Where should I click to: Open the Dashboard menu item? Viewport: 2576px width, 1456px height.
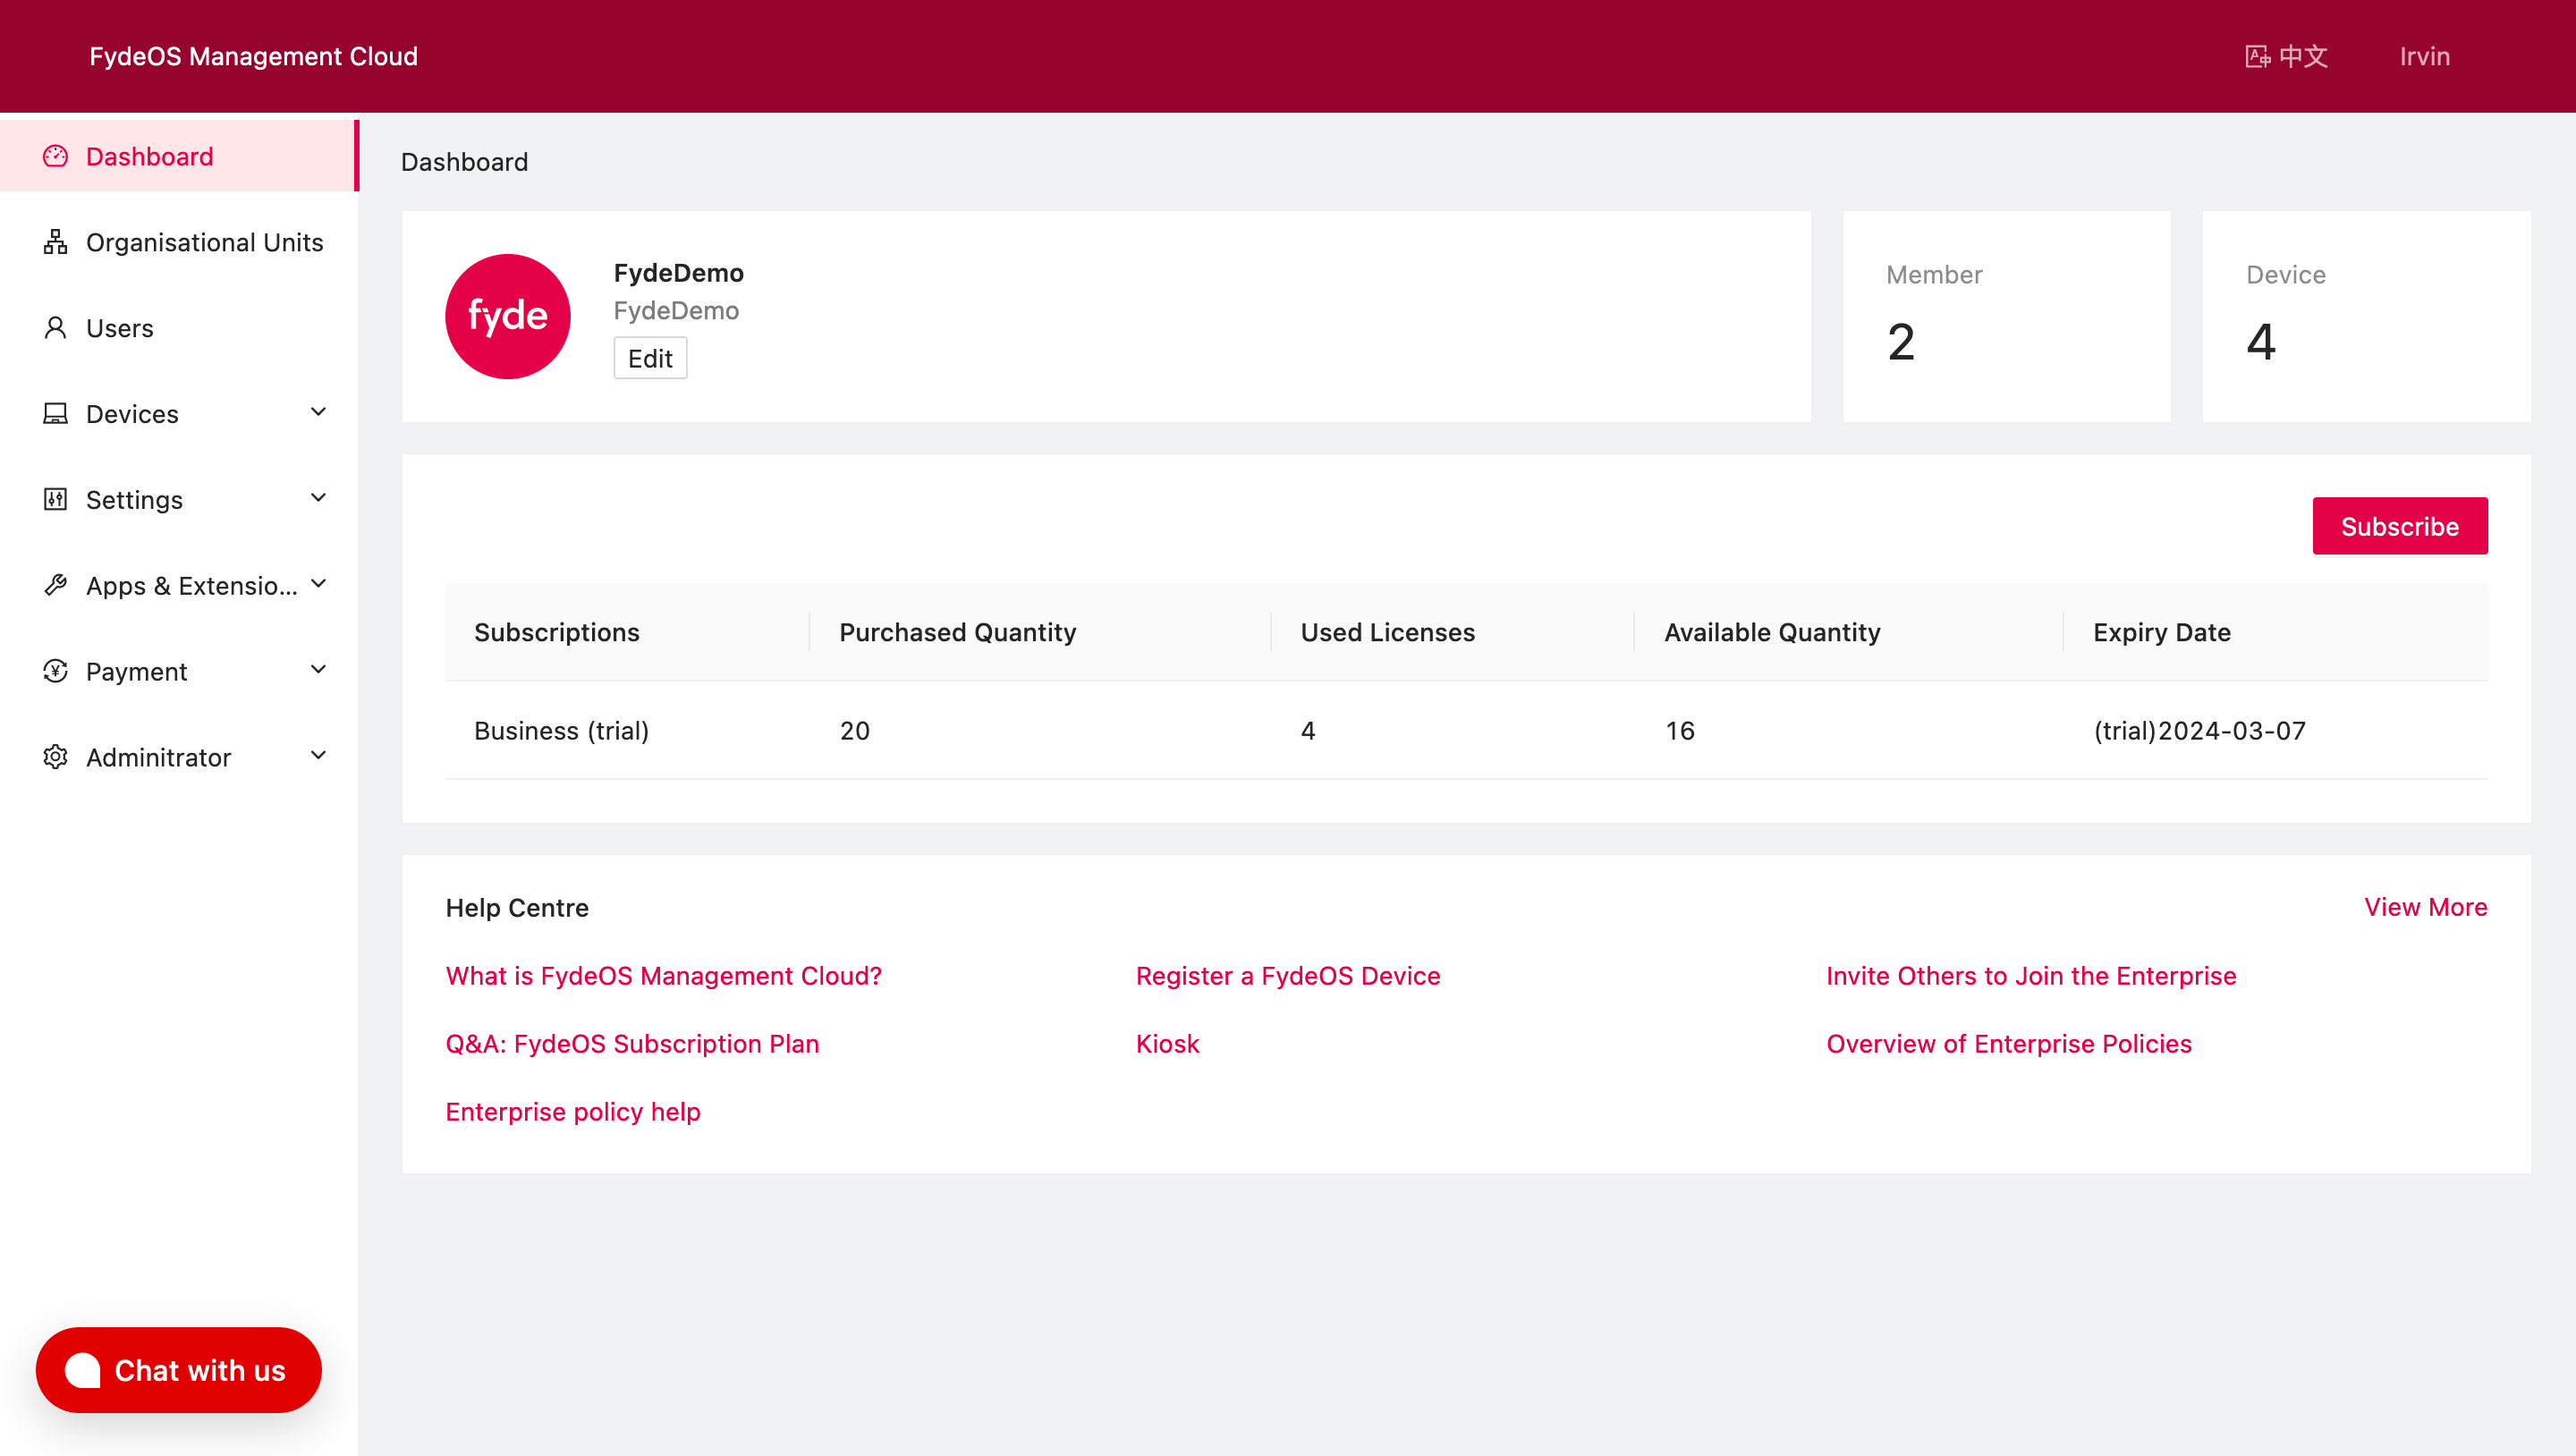[179, 156]
